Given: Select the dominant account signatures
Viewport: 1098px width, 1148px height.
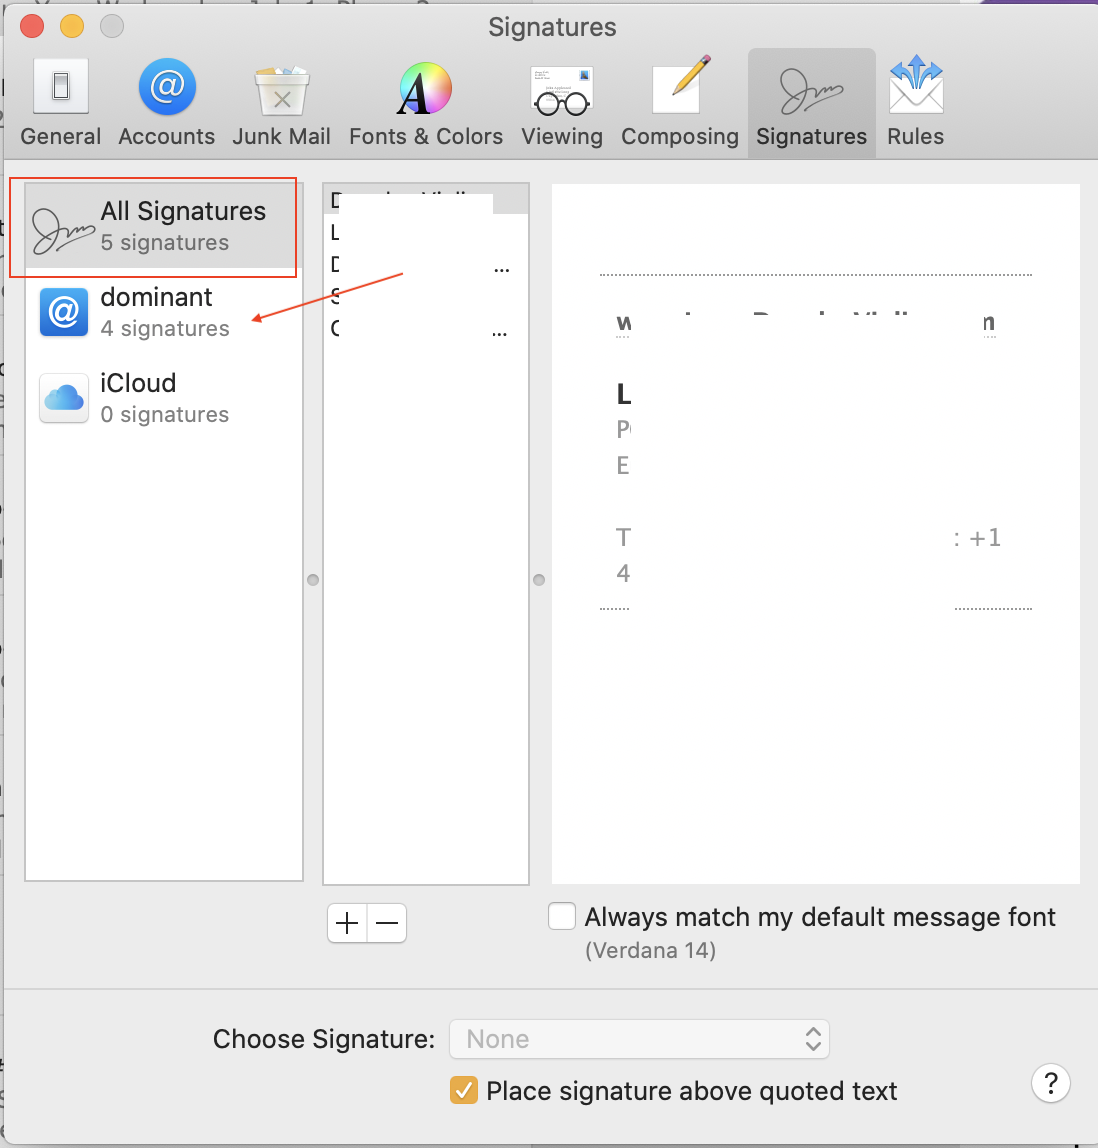Looking at the screenshot, I should coord(164,312).
